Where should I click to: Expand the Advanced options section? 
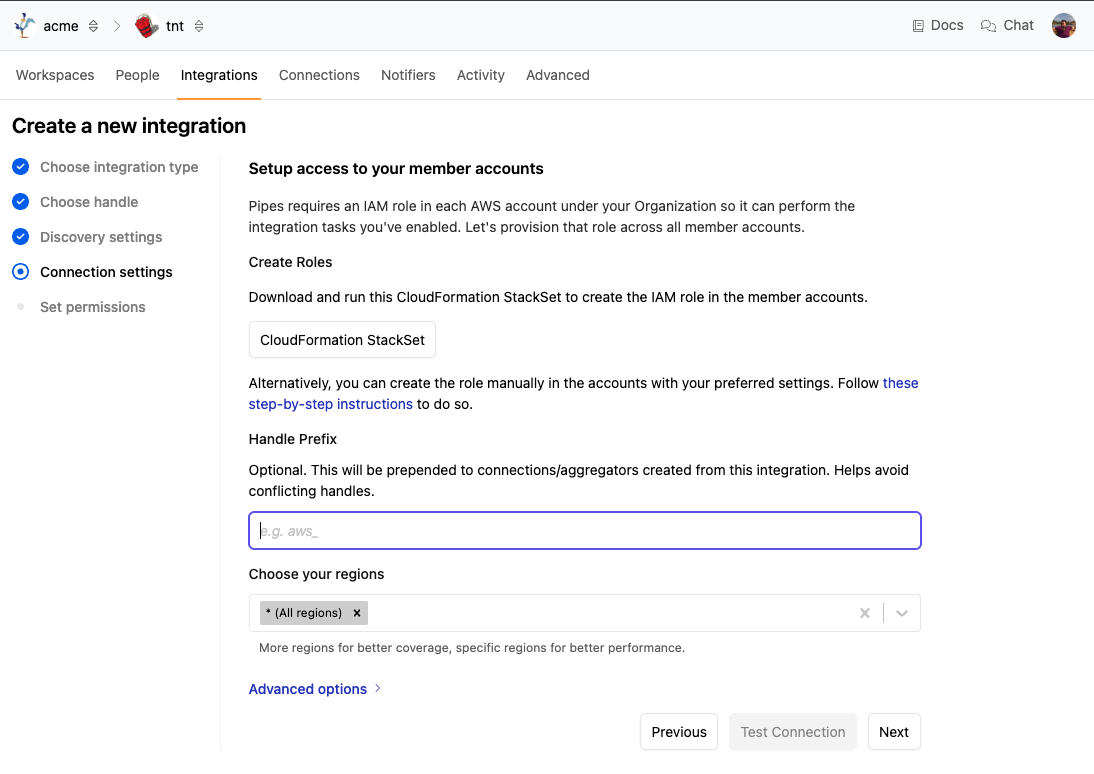307,689
